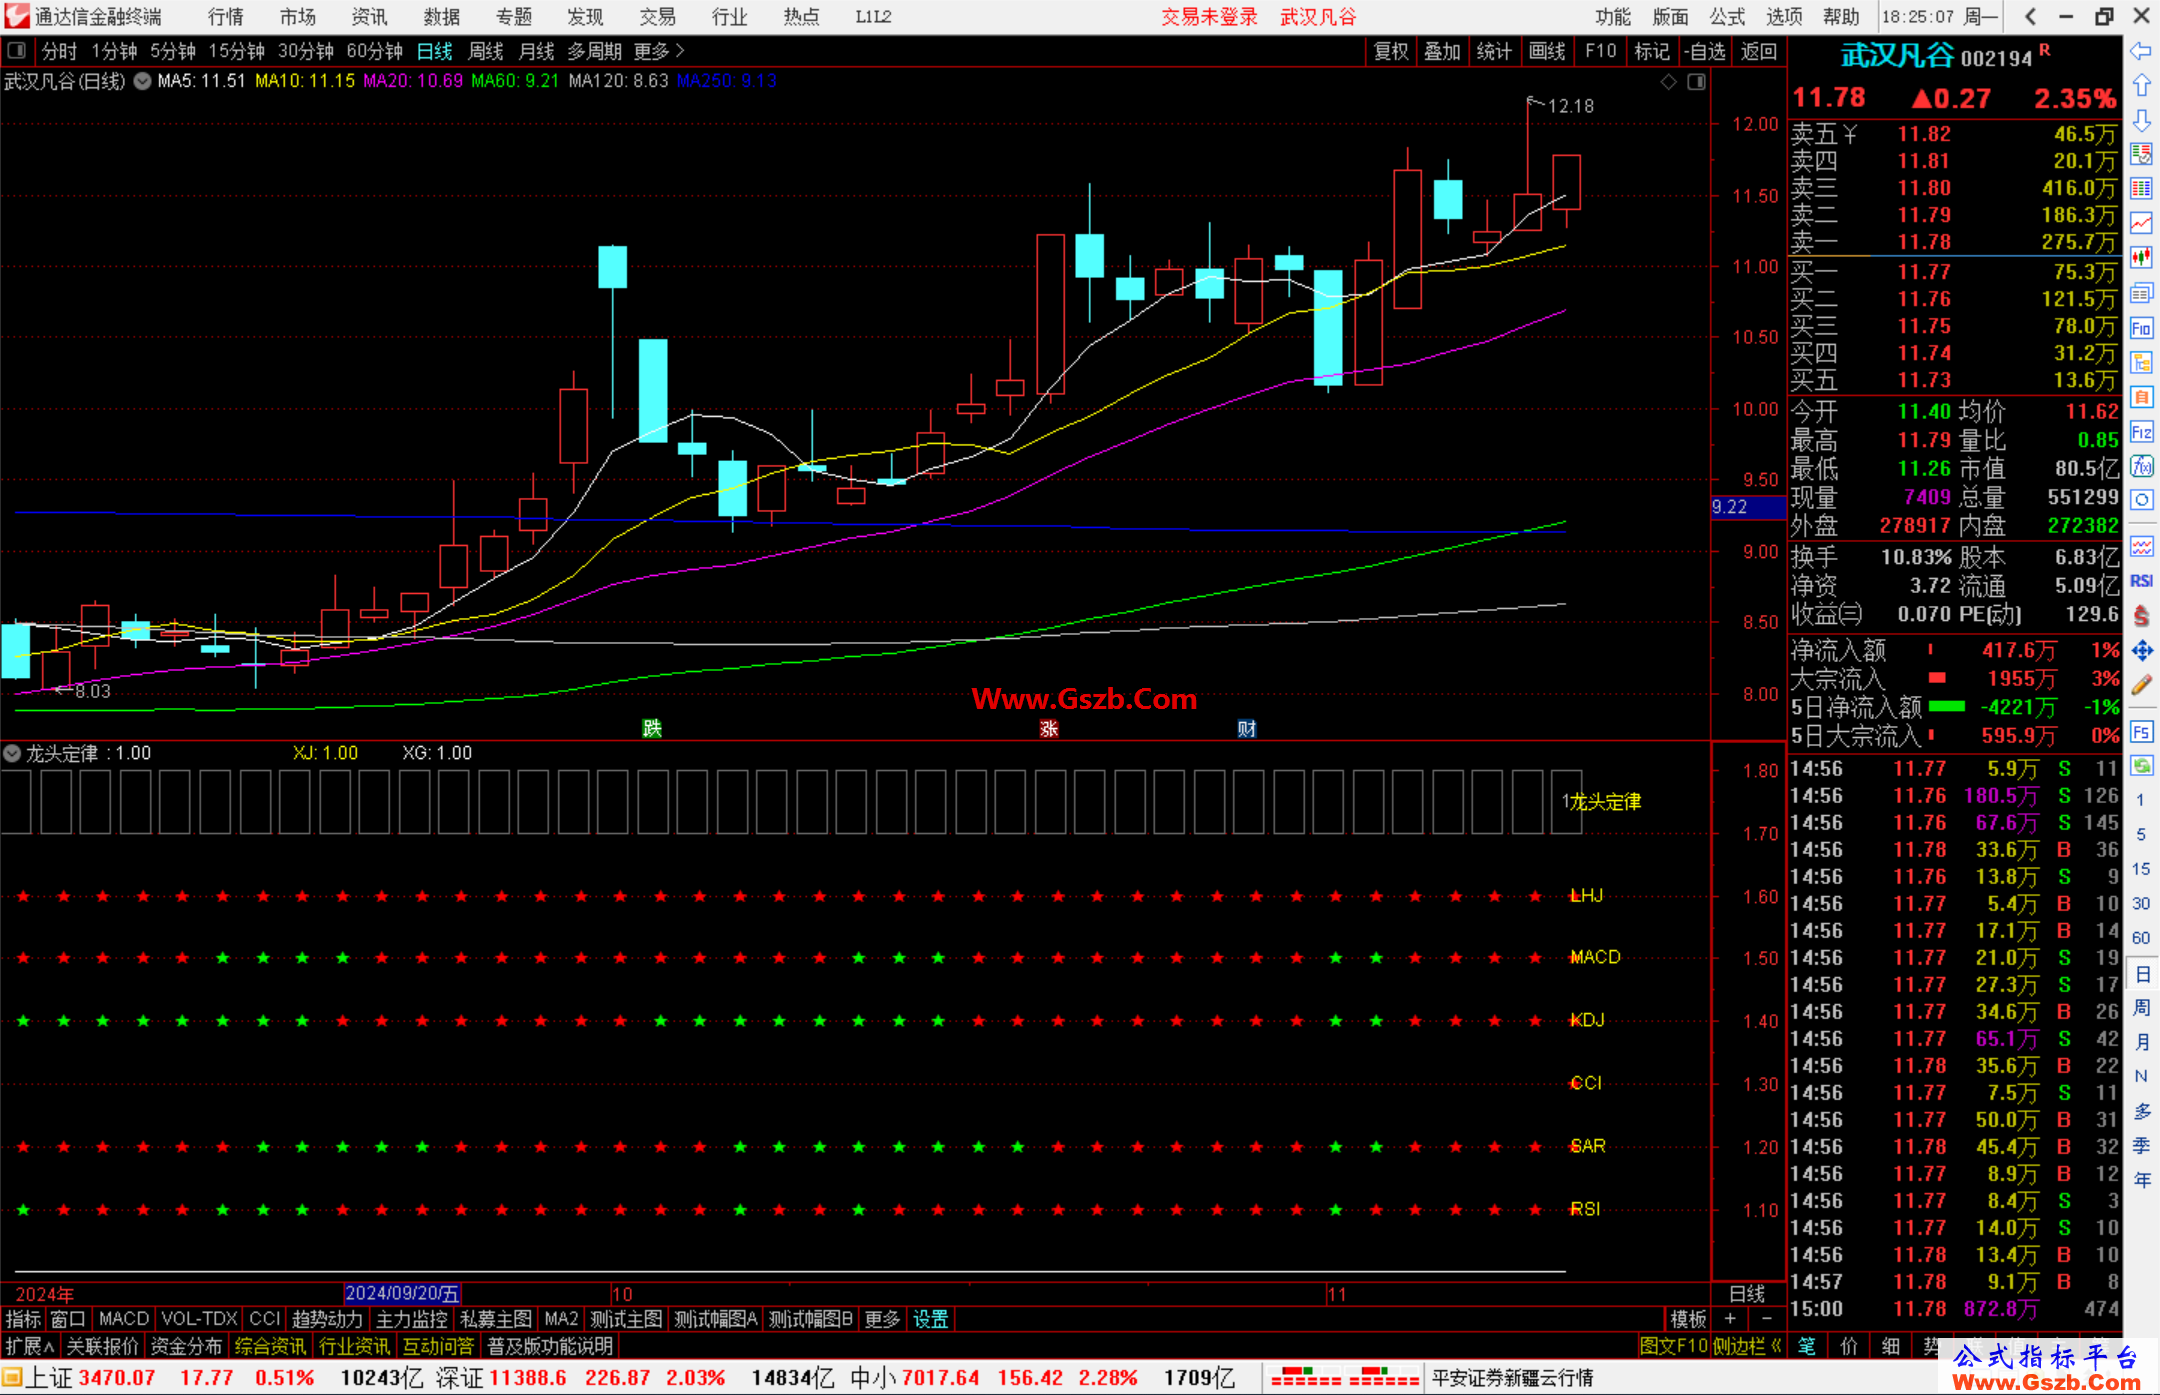Switch to weekly period 周 in sidebar
2160x1395 pixels.
(2142, 1008)
